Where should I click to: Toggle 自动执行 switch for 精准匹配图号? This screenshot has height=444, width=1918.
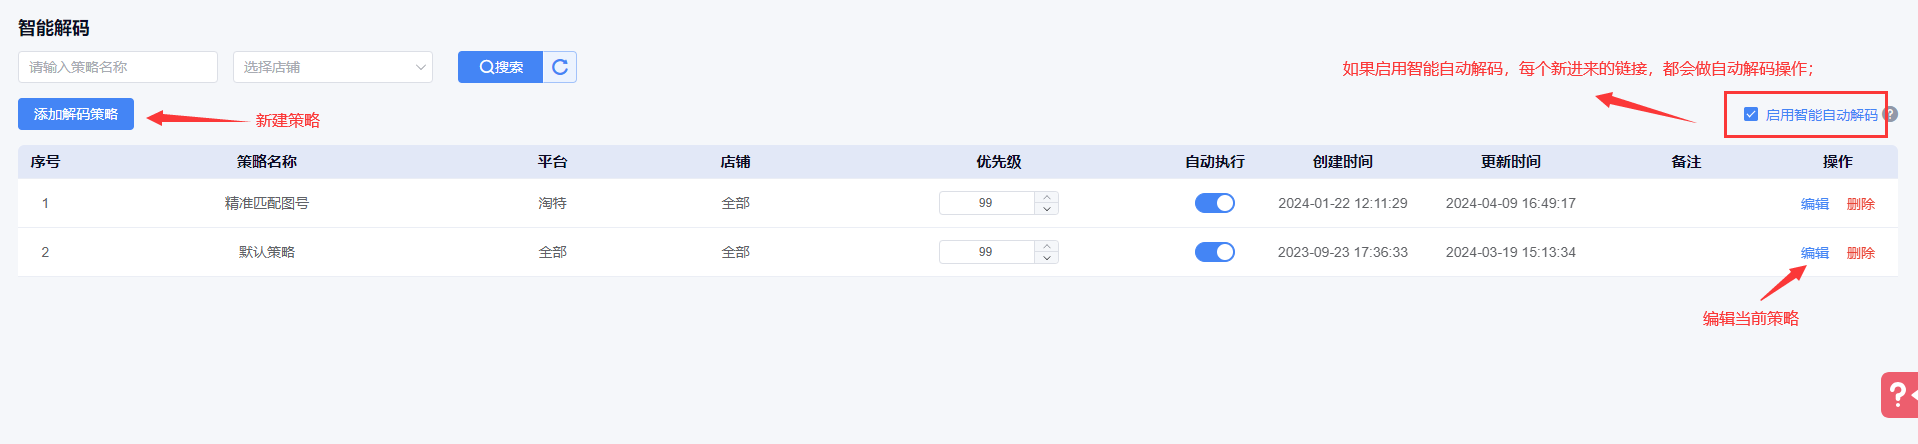[x=1214, y=203]
